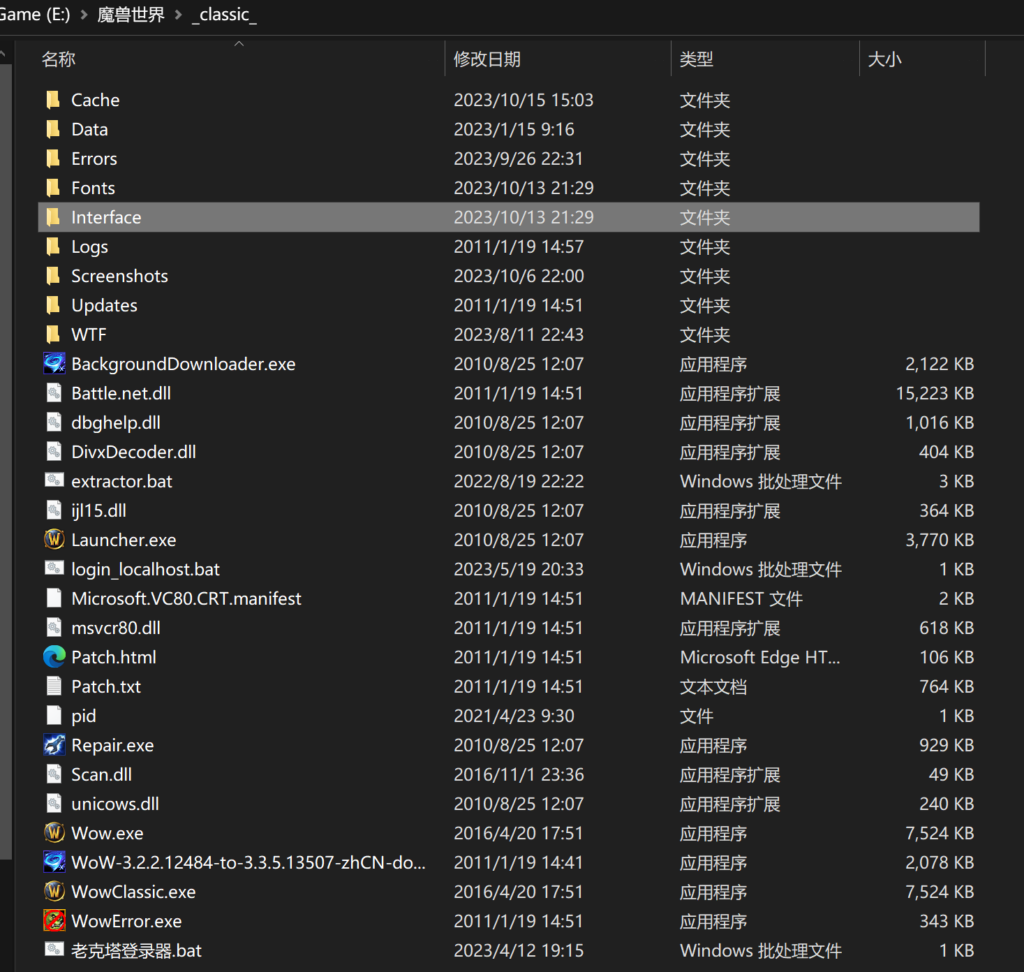Click the login_localhost.bat file icon
Viewport: 1024px width, 972px height.
[x=54, y=568]
